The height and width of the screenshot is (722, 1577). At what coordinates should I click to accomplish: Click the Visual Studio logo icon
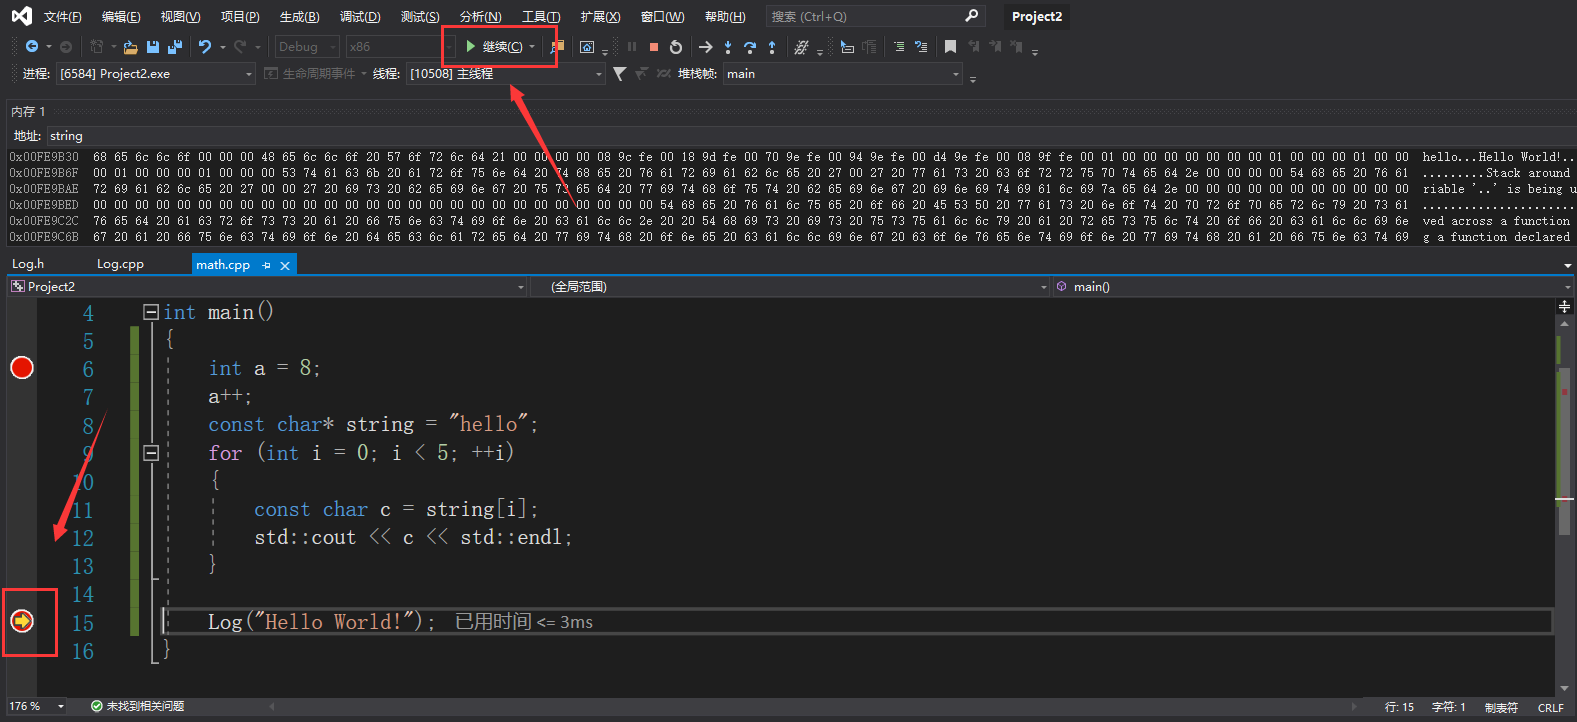(x=21, y=16)
